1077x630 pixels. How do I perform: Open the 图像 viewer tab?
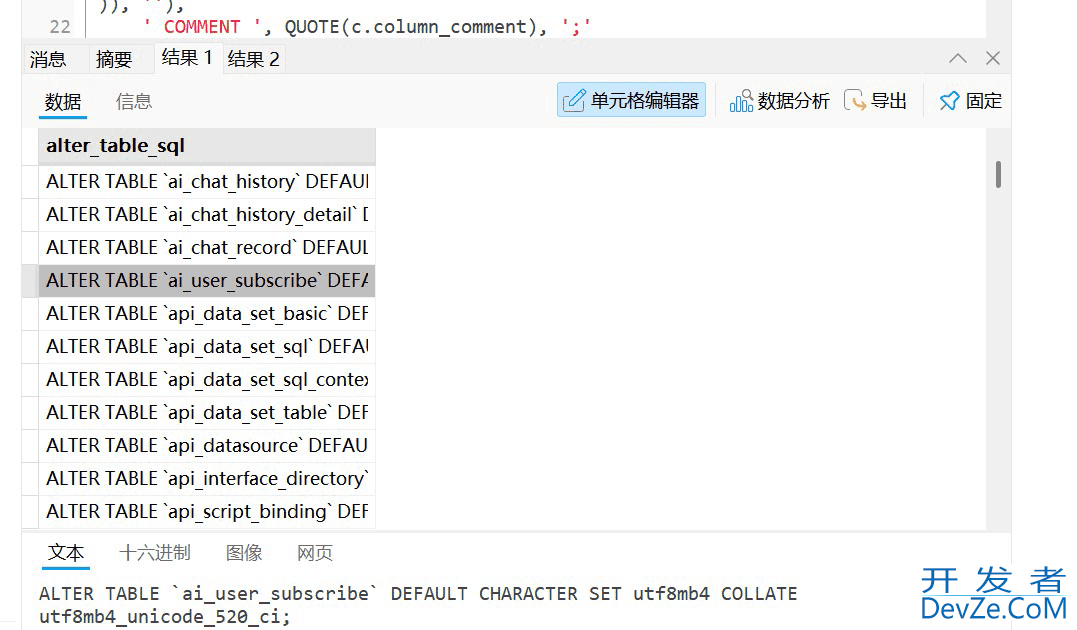[x=244, y=553]
